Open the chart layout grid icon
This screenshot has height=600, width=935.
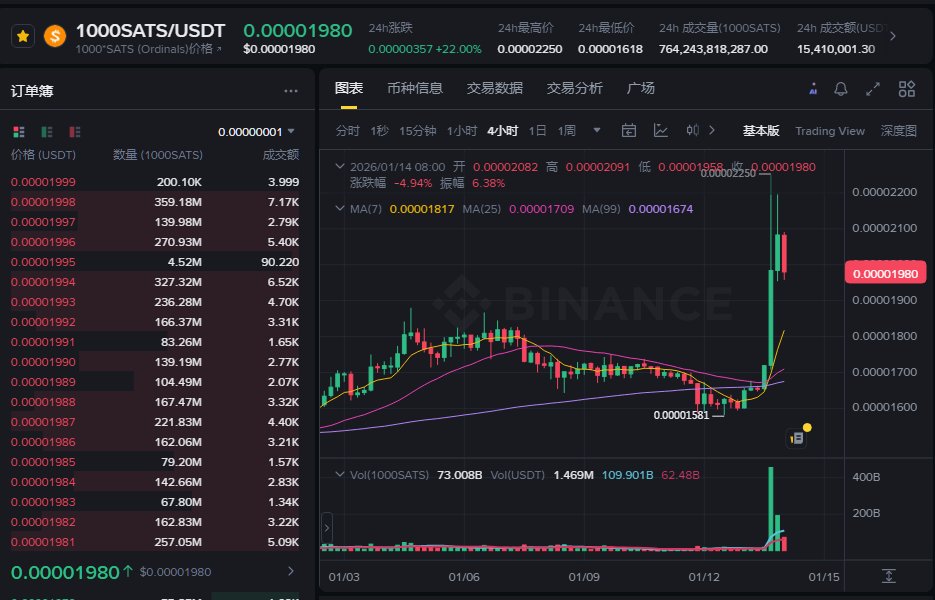[906, 89]
